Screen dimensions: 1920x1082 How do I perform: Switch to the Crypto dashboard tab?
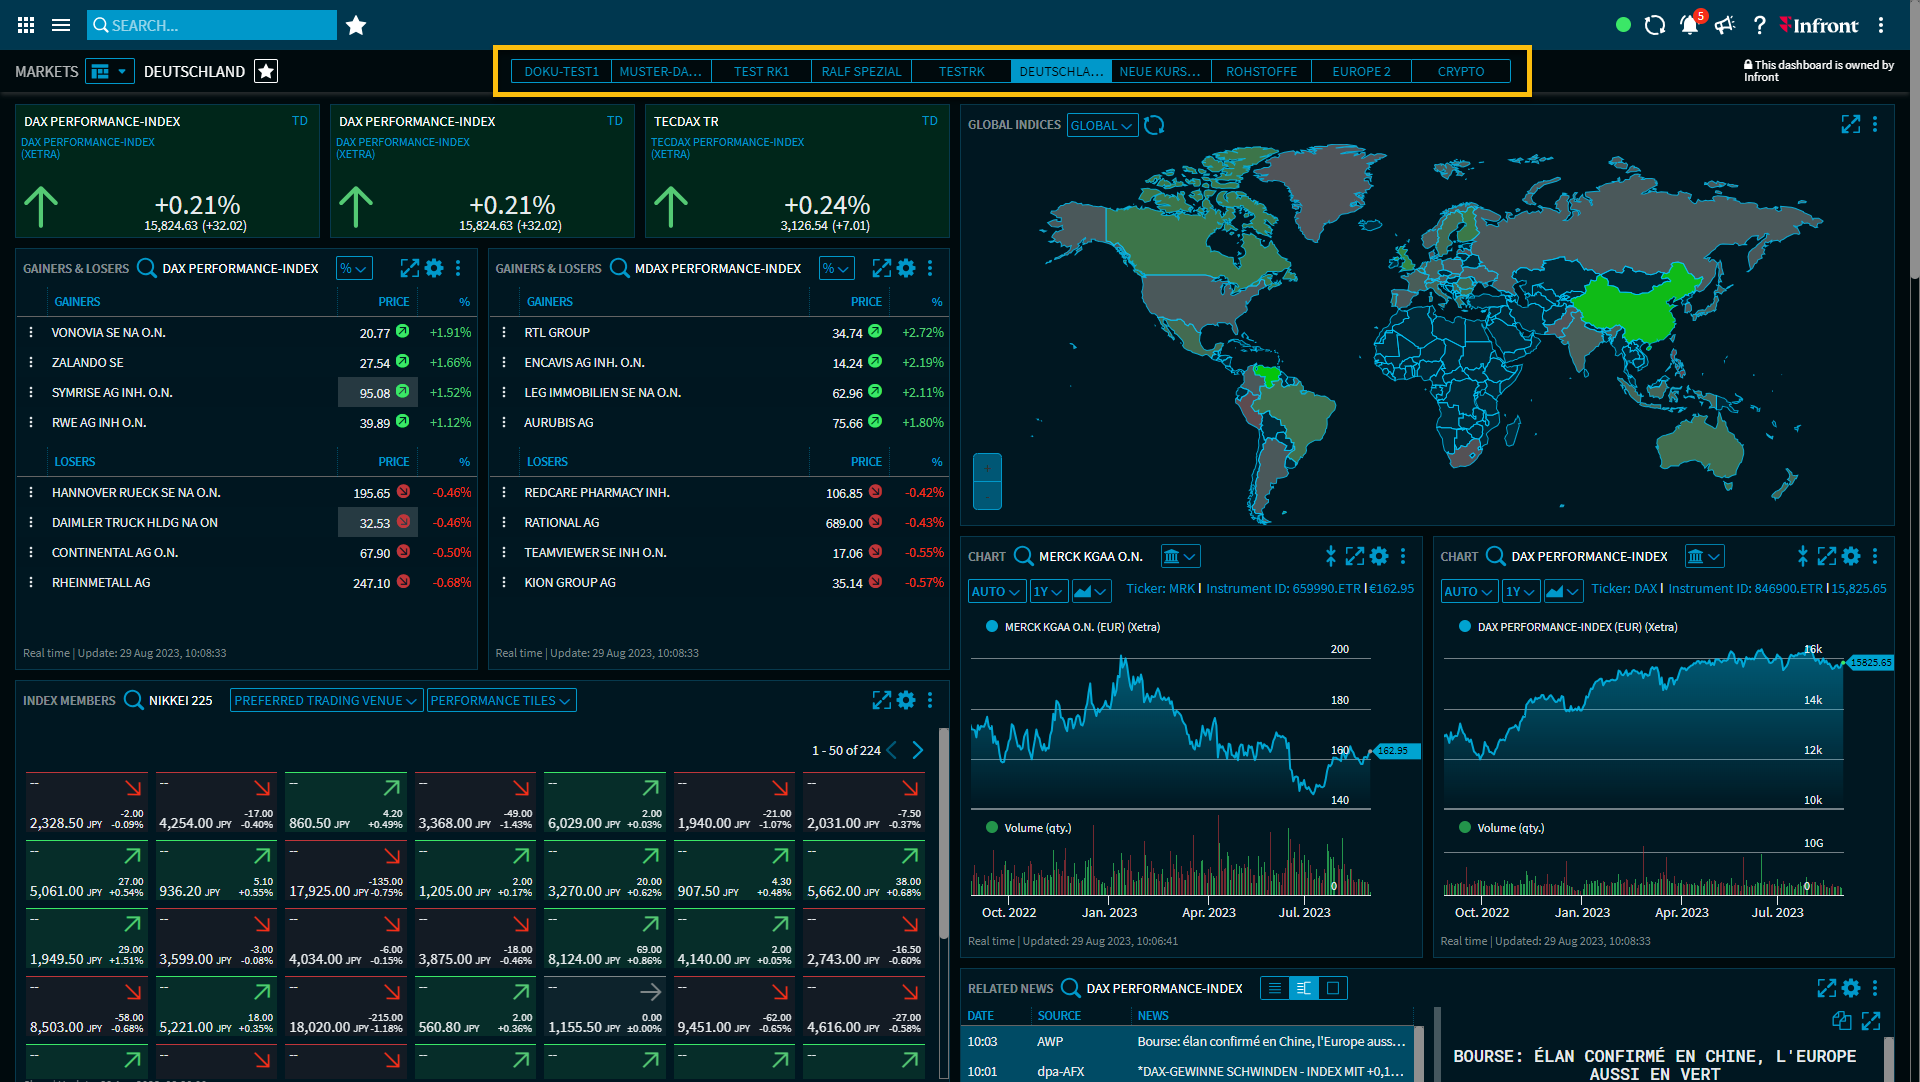[1461, 71]
